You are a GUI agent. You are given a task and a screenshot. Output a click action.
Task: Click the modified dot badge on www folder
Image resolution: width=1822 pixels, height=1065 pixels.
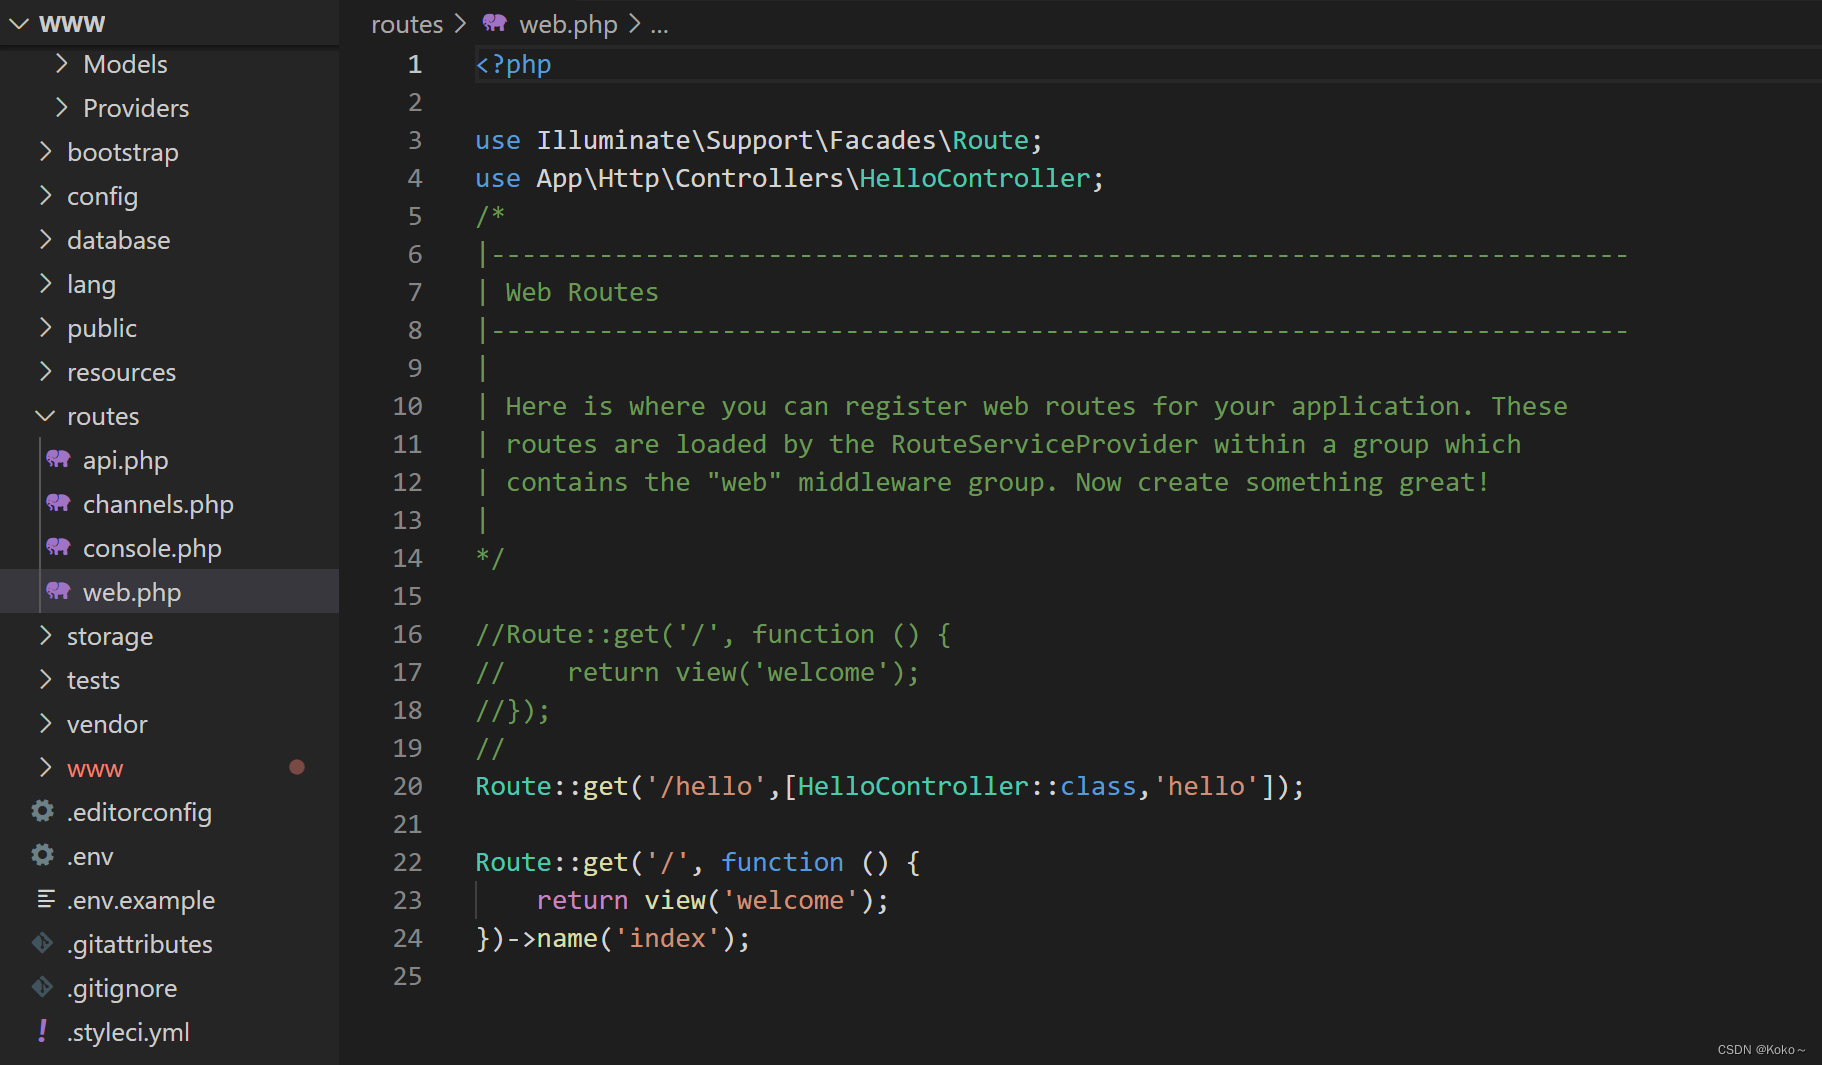(x=297, y=767)
